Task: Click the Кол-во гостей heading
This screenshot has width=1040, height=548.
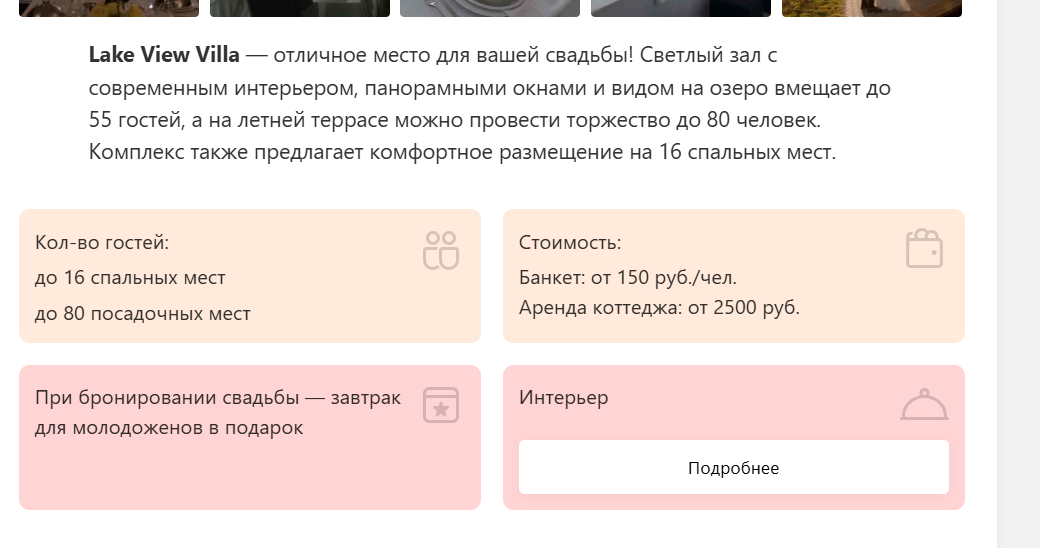Action: 102,243
